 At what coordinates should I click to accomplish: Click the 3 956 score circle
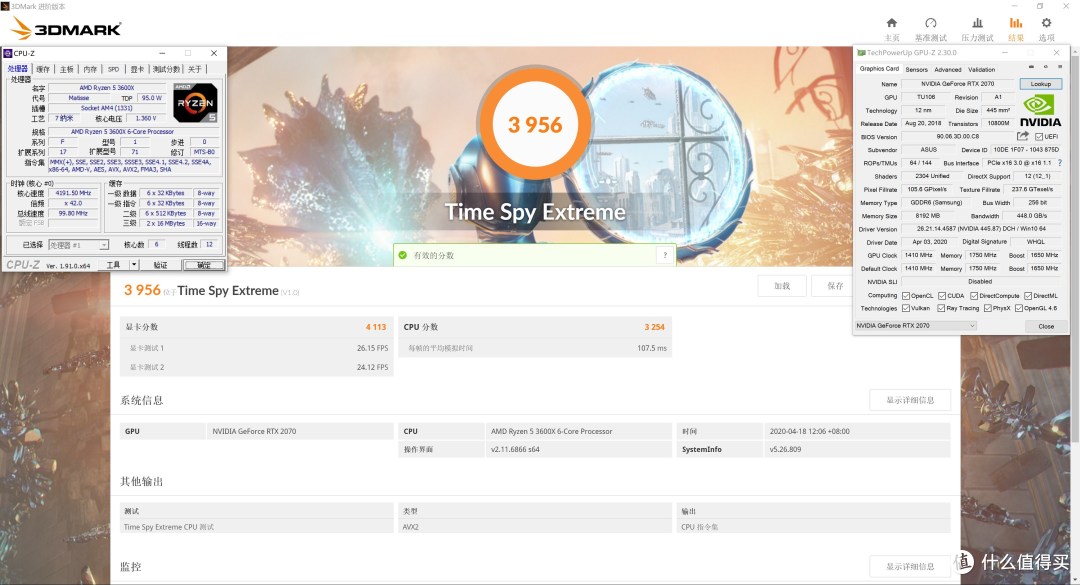pos(534,125)
